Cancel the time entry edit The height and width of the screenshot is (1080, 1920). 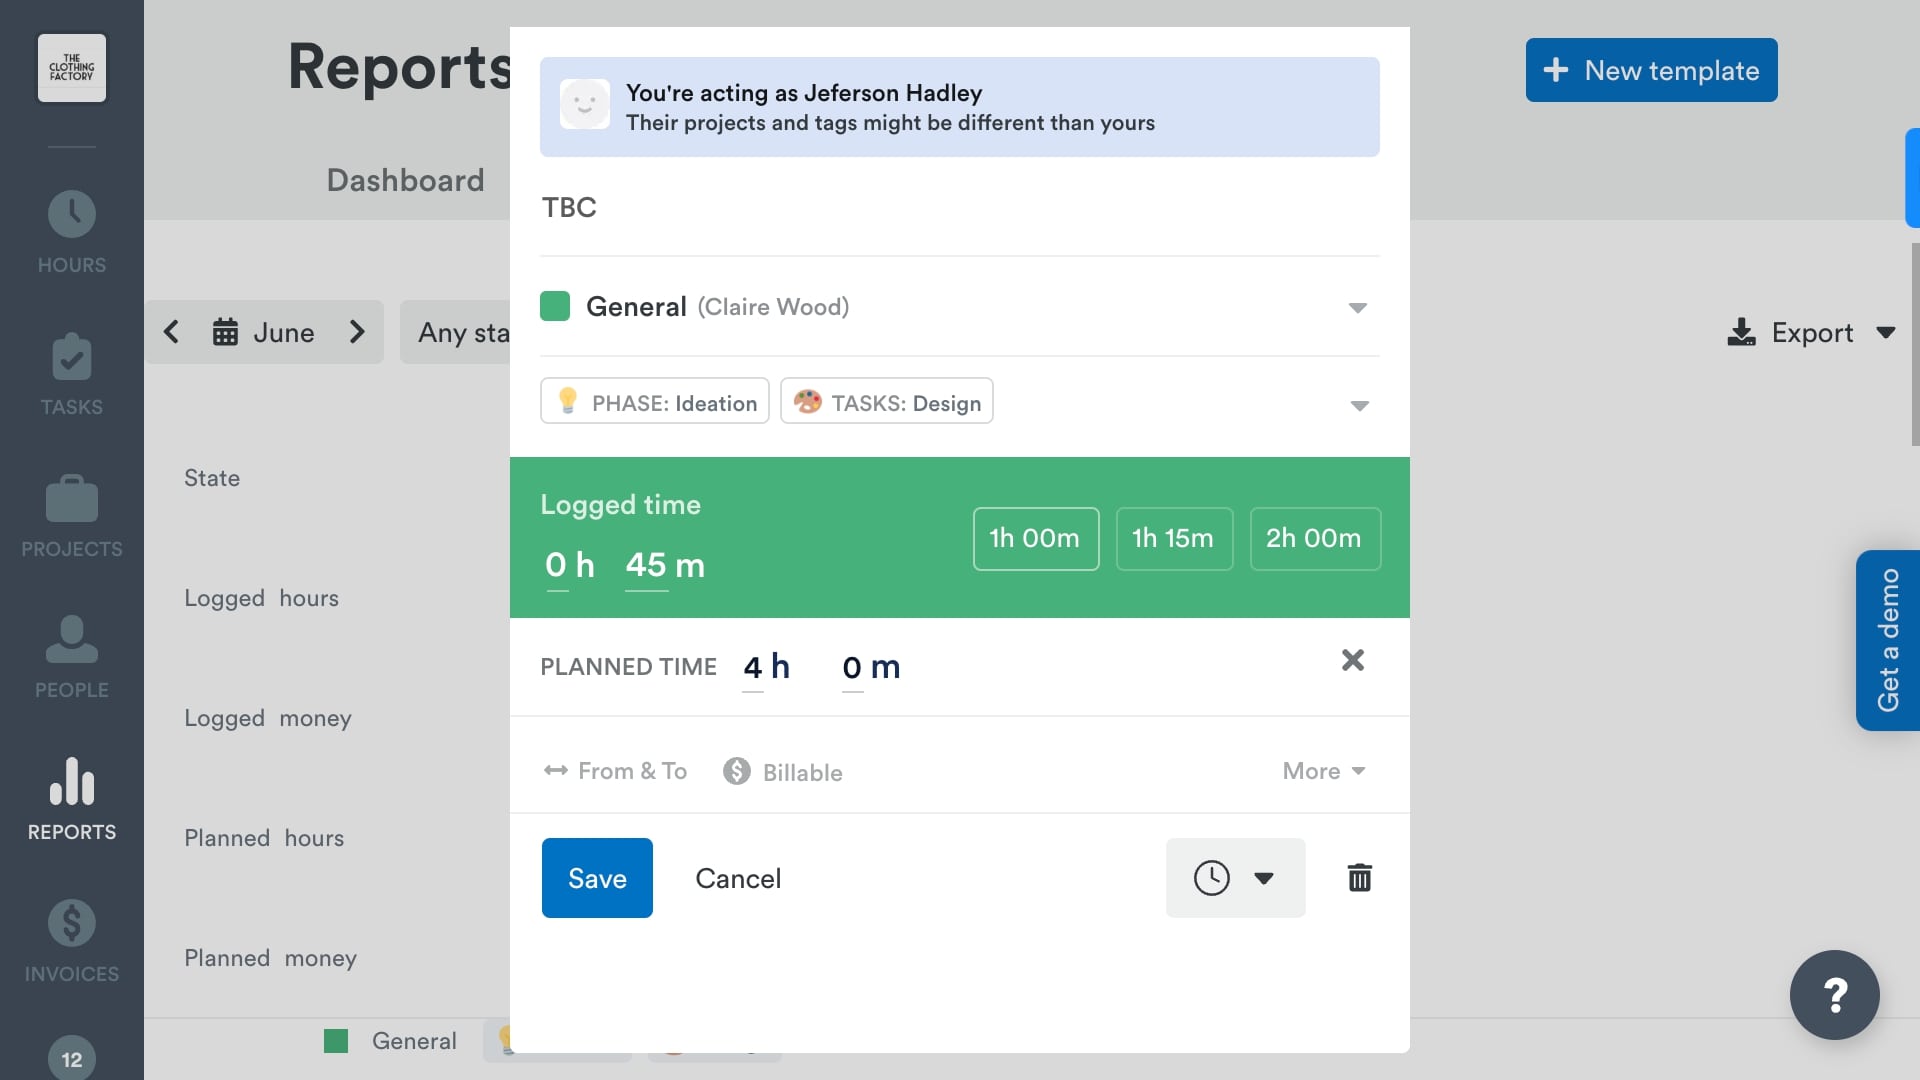pos(738,878)
